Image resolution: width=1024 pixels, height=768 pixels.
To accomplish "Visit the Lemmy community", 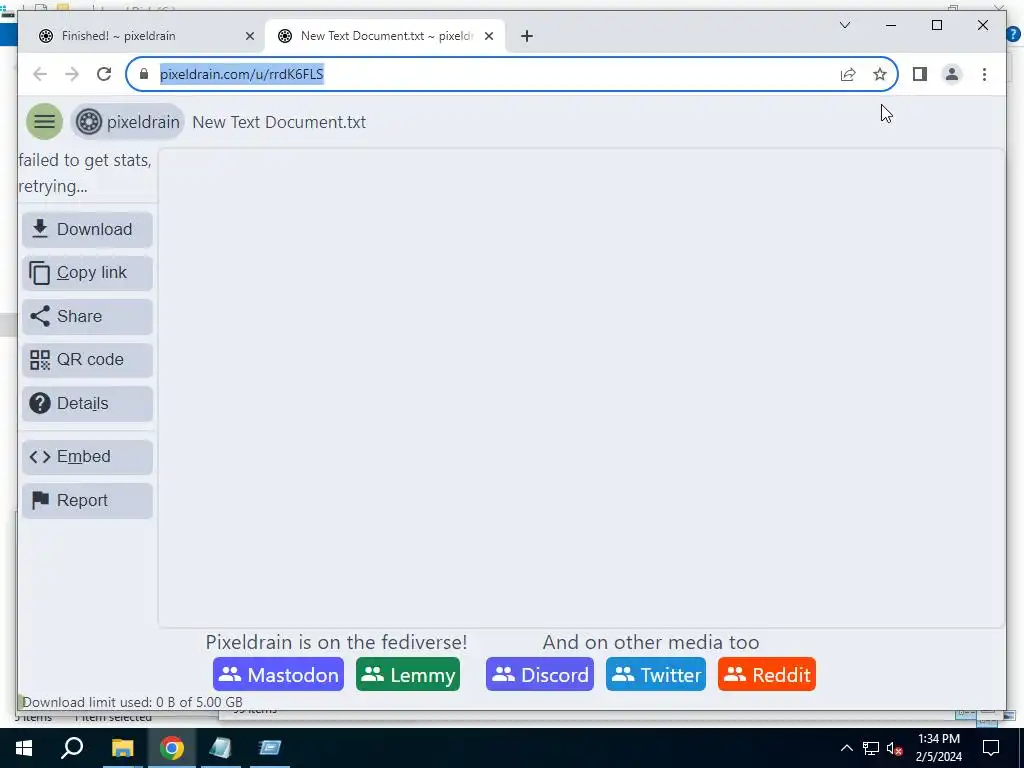I will [x=408, y=675].
